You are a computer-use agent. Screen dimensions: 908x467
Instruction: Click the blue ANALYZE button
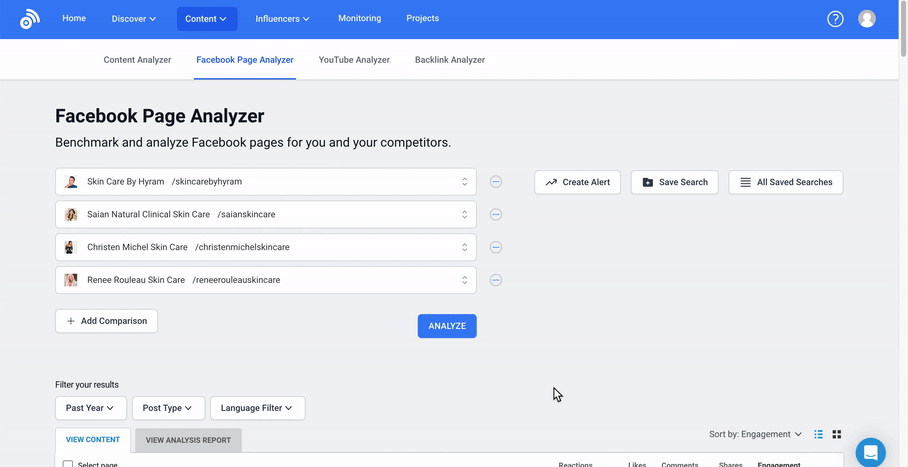pos(447,326)
